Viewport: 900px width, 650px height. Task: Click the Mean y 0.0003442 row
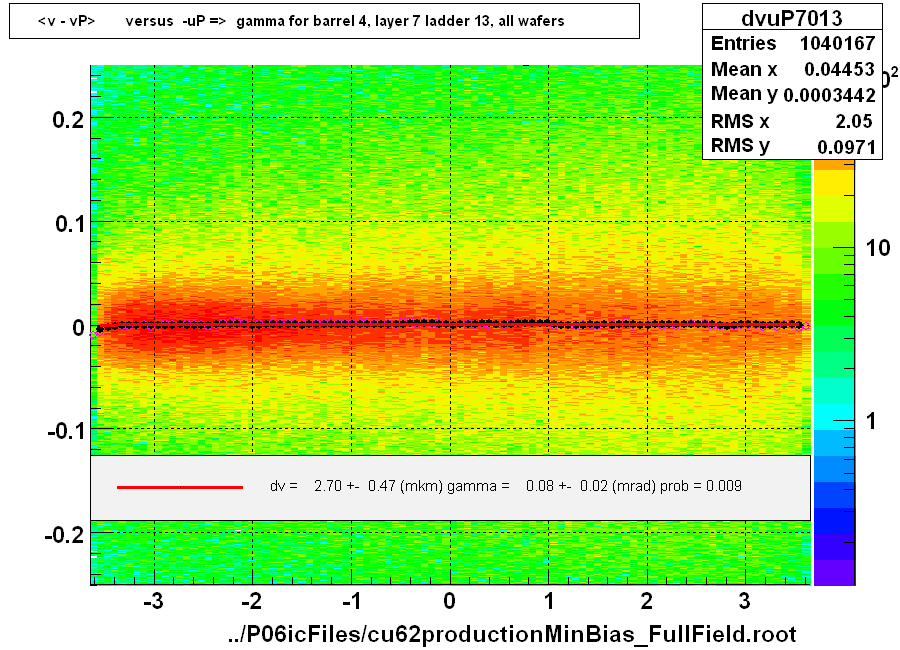(x=793, y=94)
